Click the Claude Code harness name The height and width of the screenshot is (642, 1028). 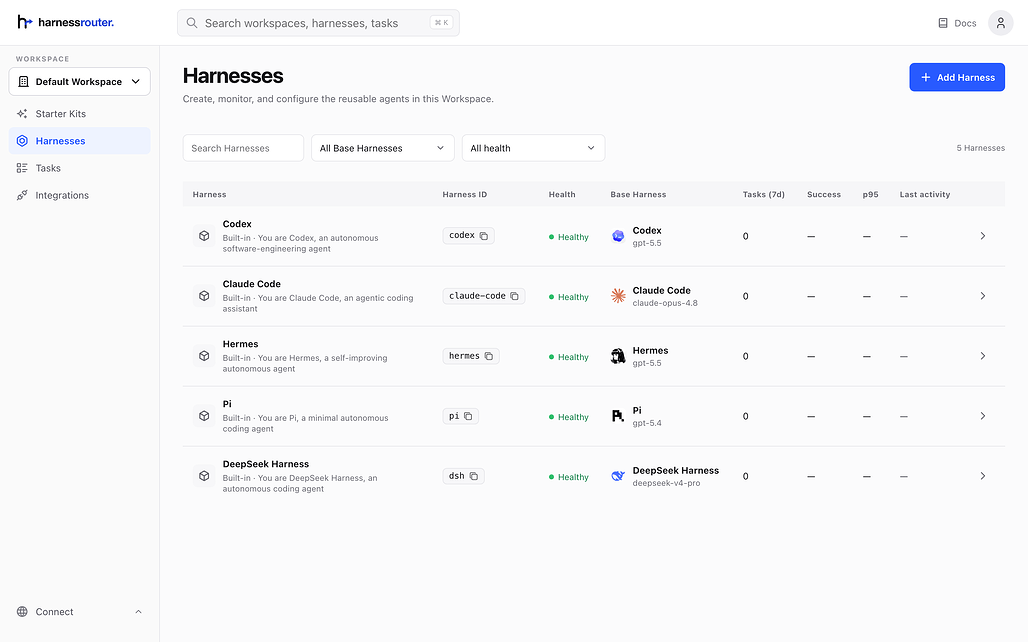pyautogui.click(x=251, y=284)
